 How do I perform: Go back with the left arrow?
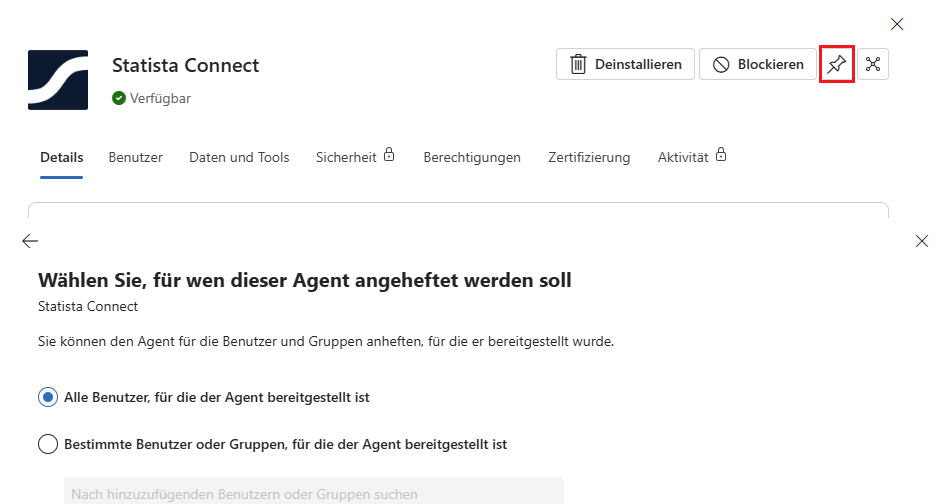coord(30,241)
